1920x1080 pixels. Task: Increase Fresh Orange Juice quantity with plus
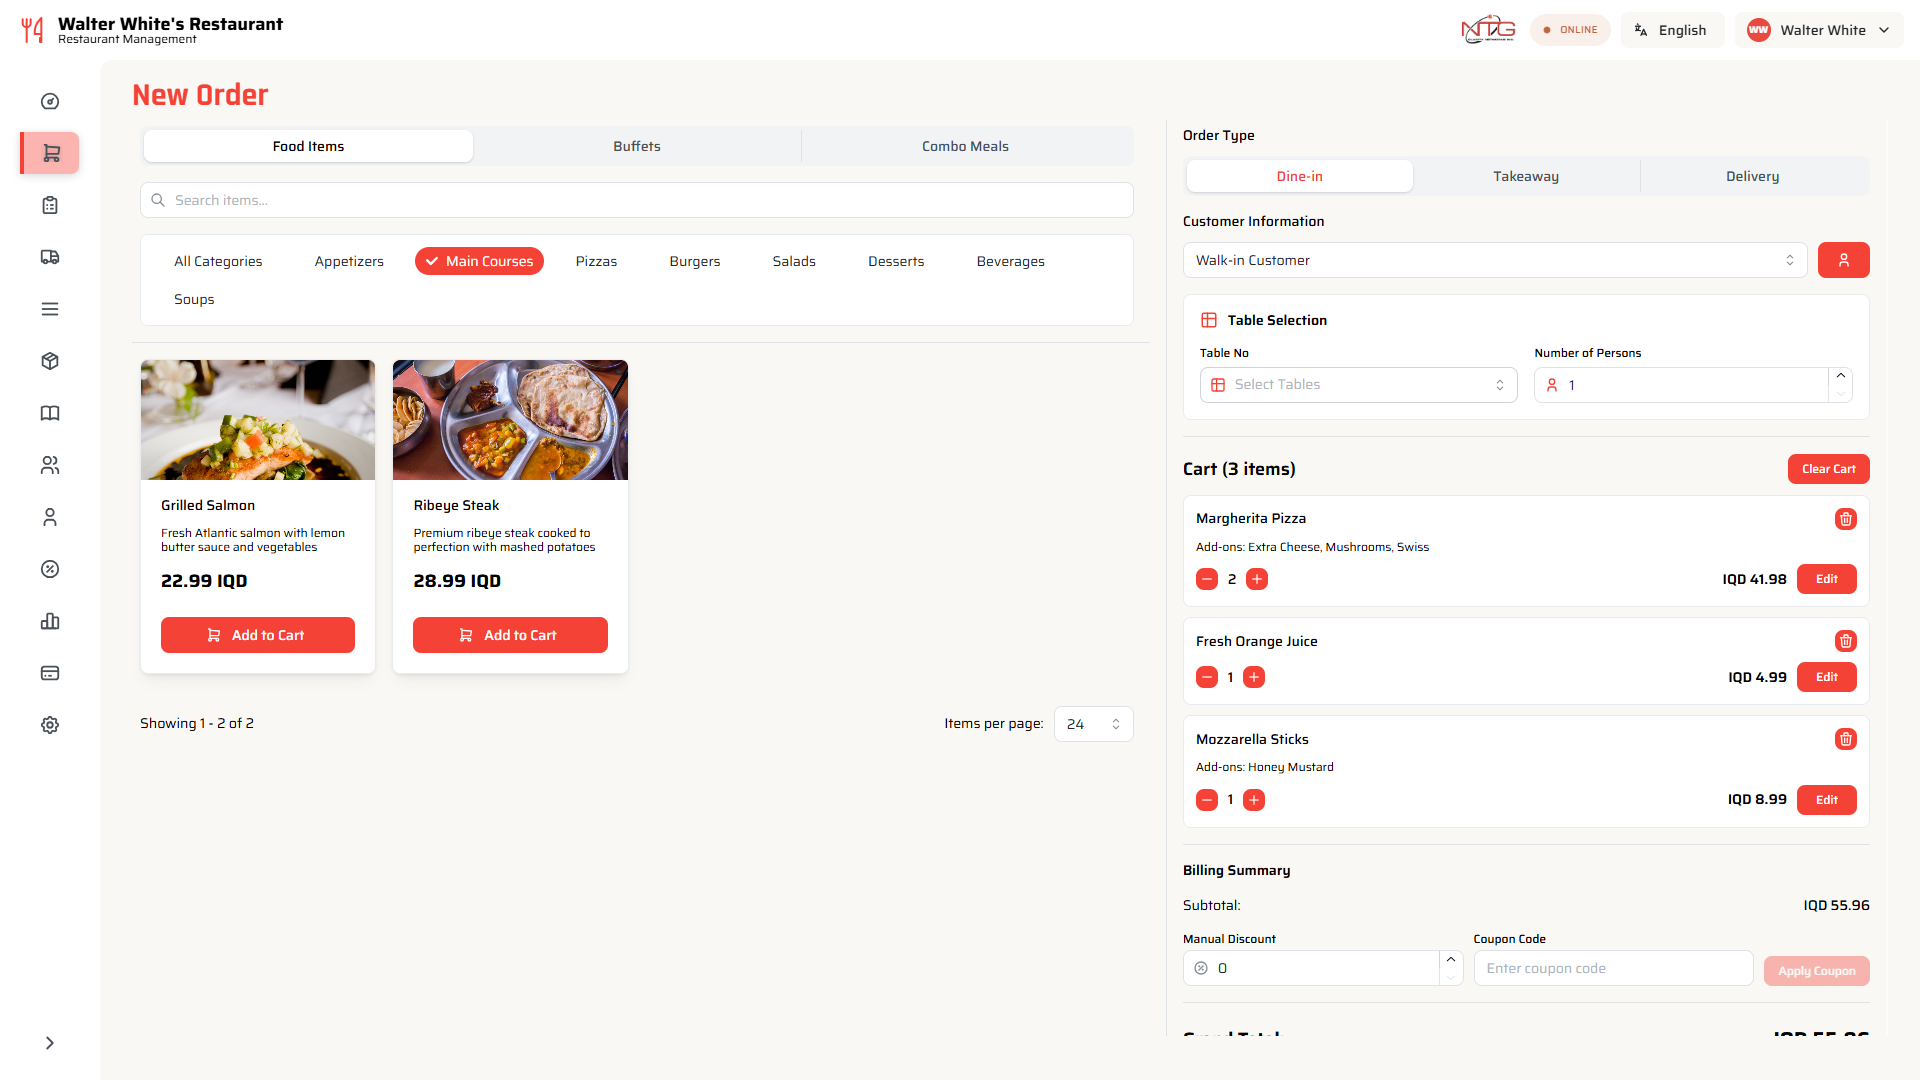click(1254, 677)
